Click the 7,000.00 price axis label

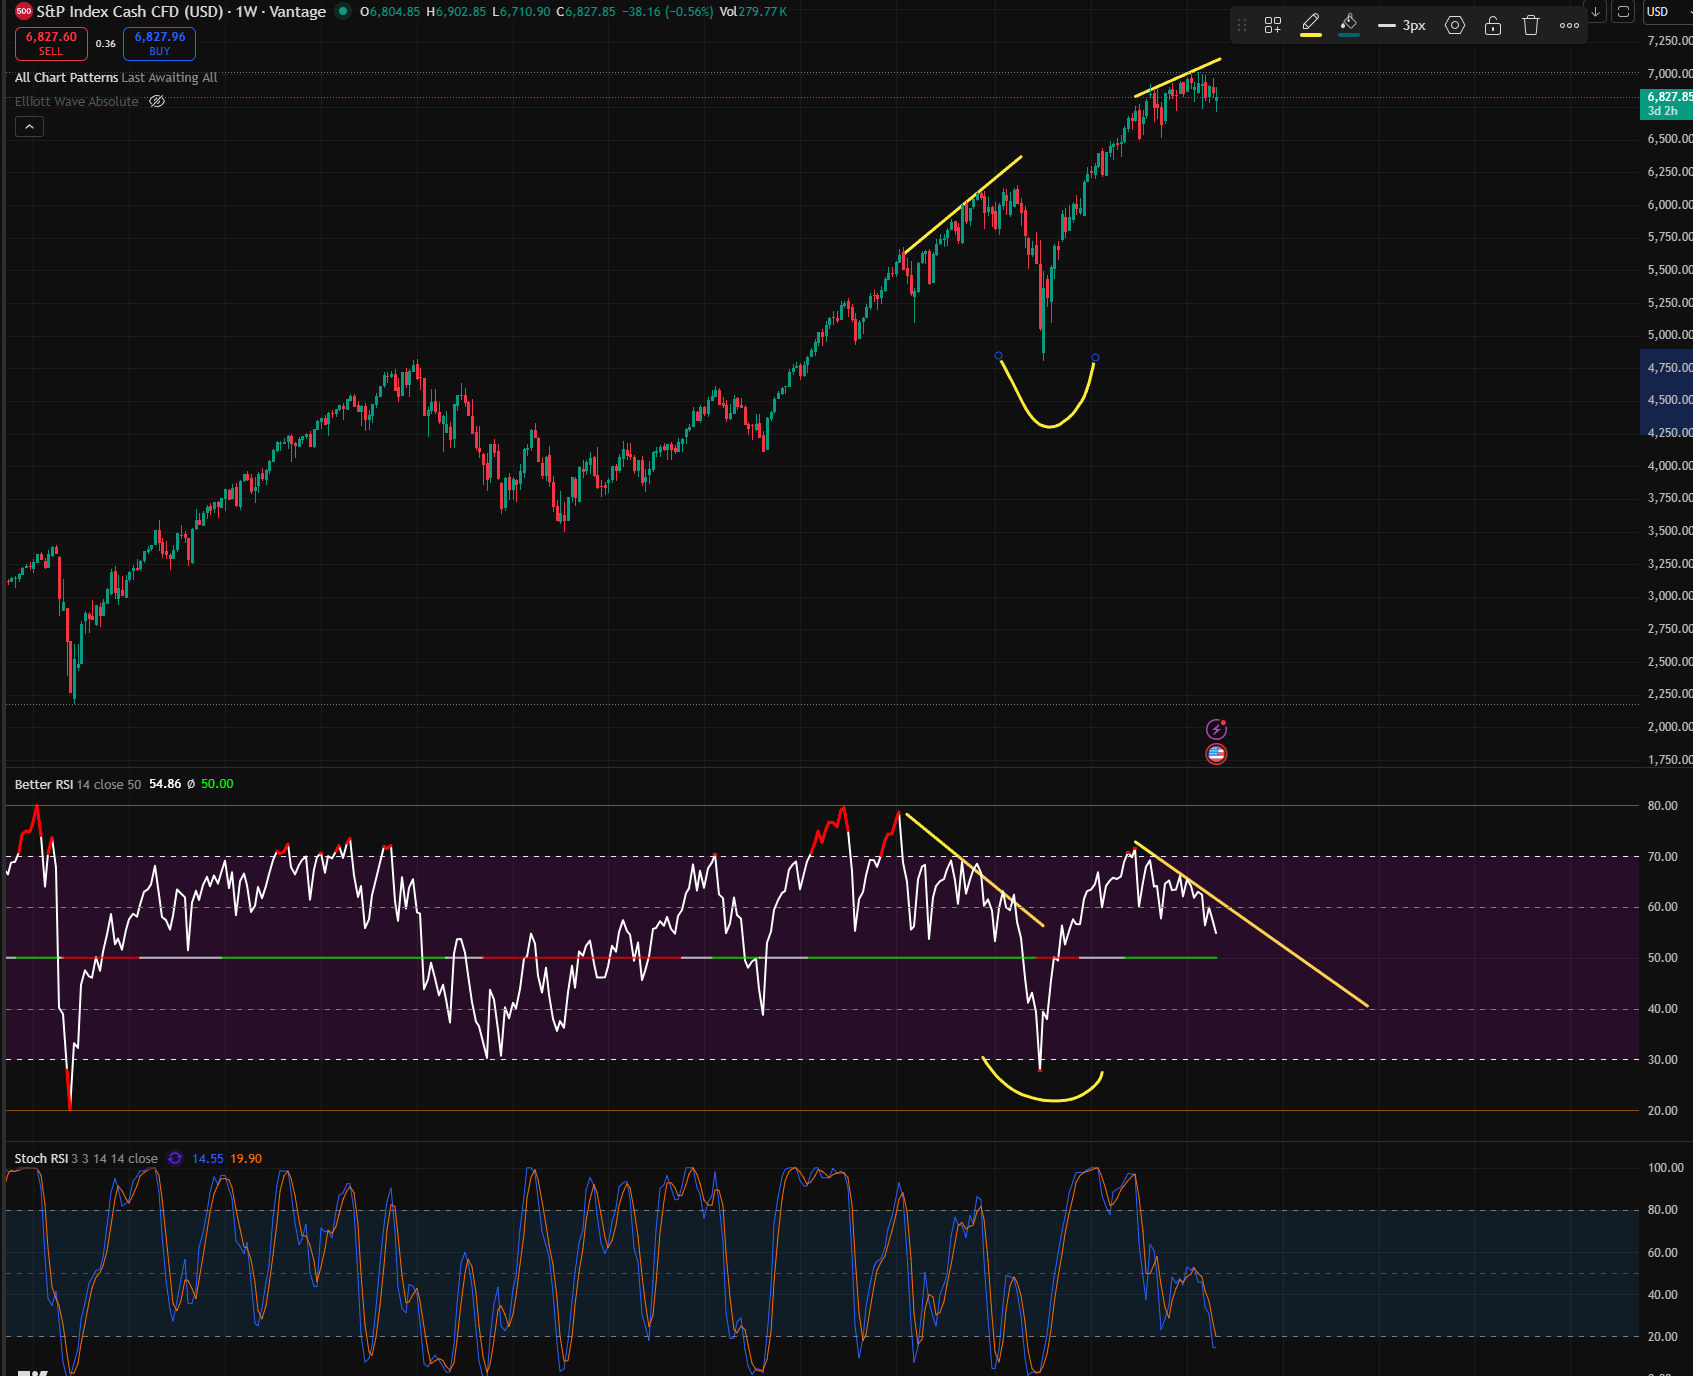pos(1670,74)
